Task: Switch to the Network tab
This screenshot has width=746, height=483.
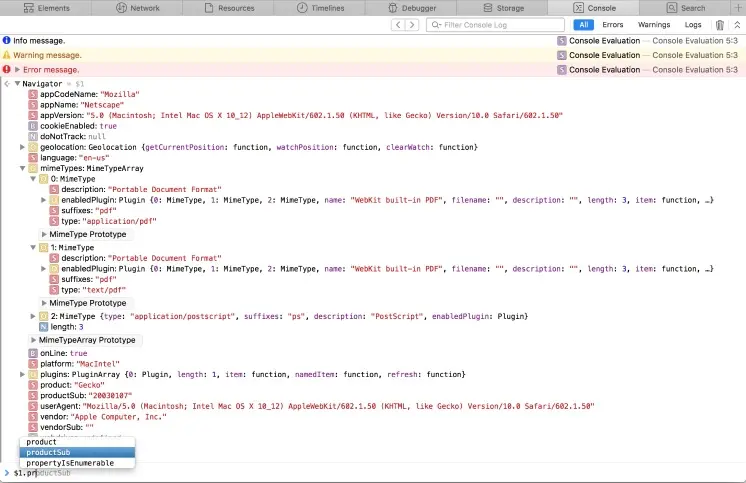Action: pos(137,8)
